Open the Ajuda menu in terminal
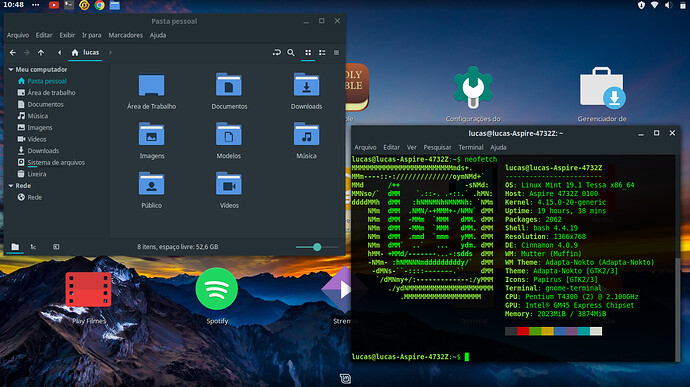The height and width of the screenshot is (387, 690). click(498, 147)
